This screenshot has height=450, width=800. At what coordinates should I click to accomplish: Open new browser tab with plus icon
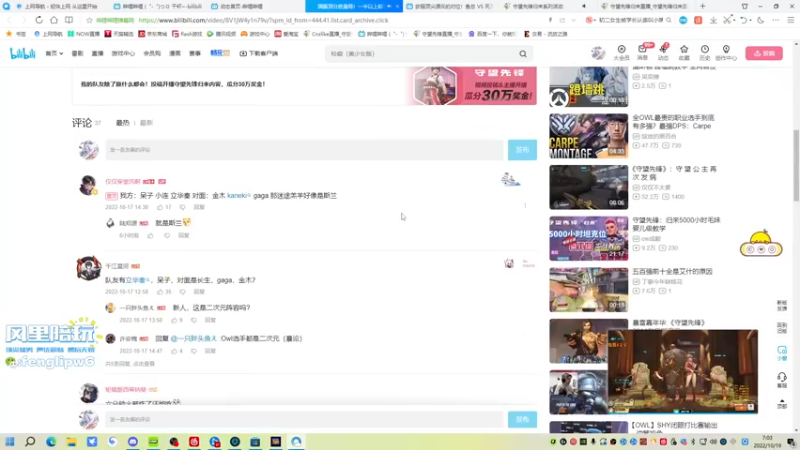coord(703,6)
